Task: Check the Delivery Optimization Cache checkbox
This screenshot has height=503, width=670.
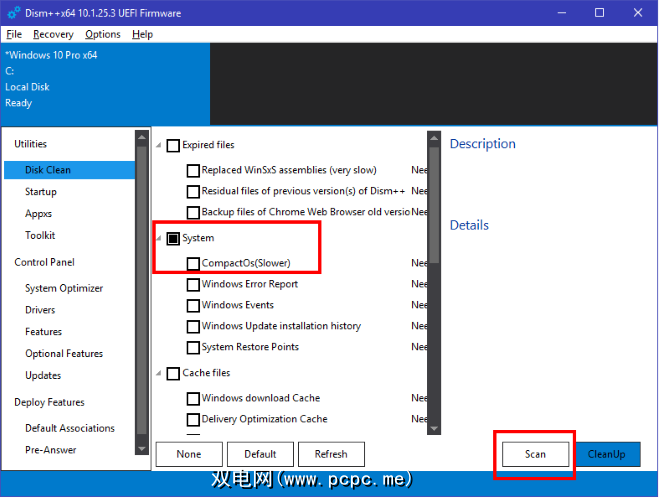Action: 193,420
